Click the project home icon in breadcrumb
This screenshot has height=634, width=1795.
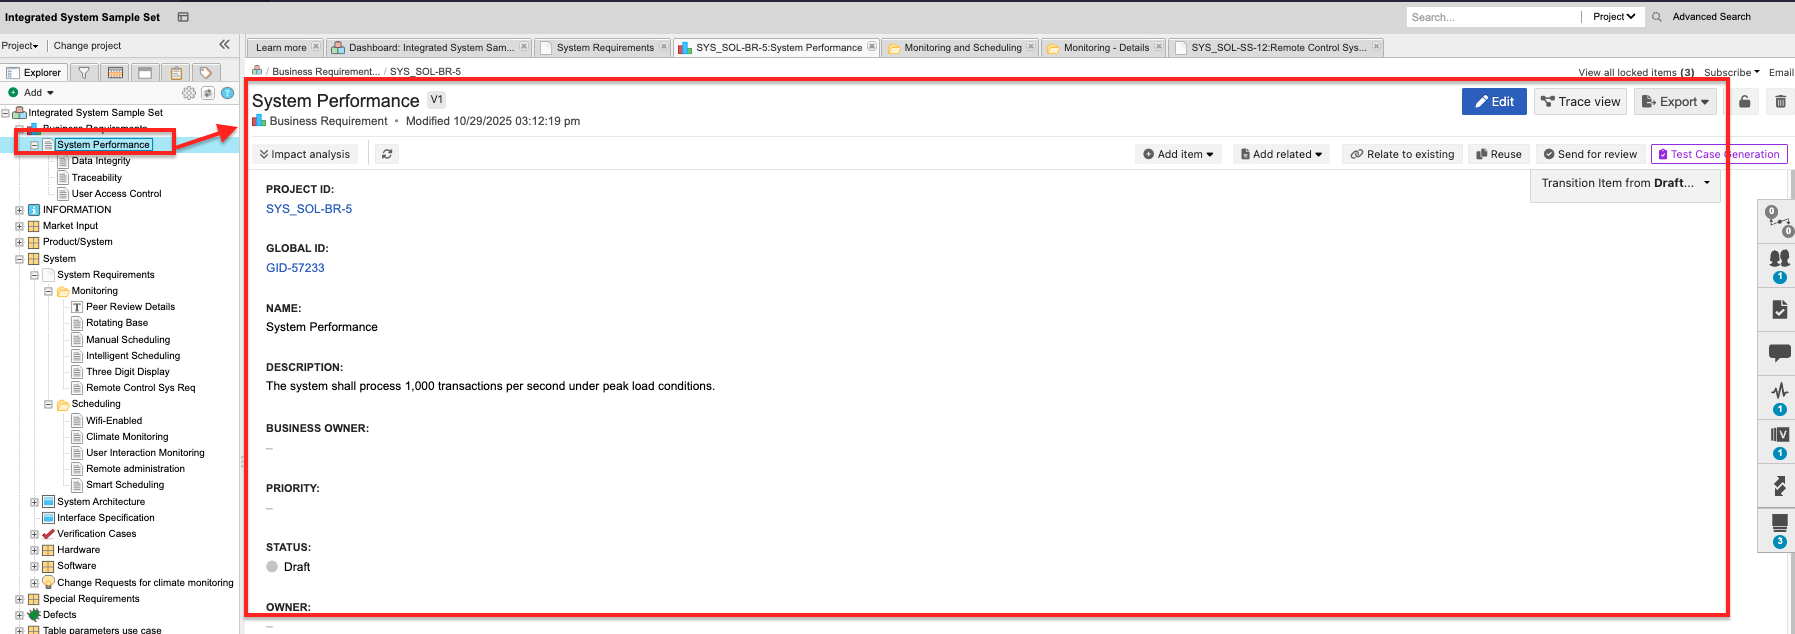click(x=257, y=71)
